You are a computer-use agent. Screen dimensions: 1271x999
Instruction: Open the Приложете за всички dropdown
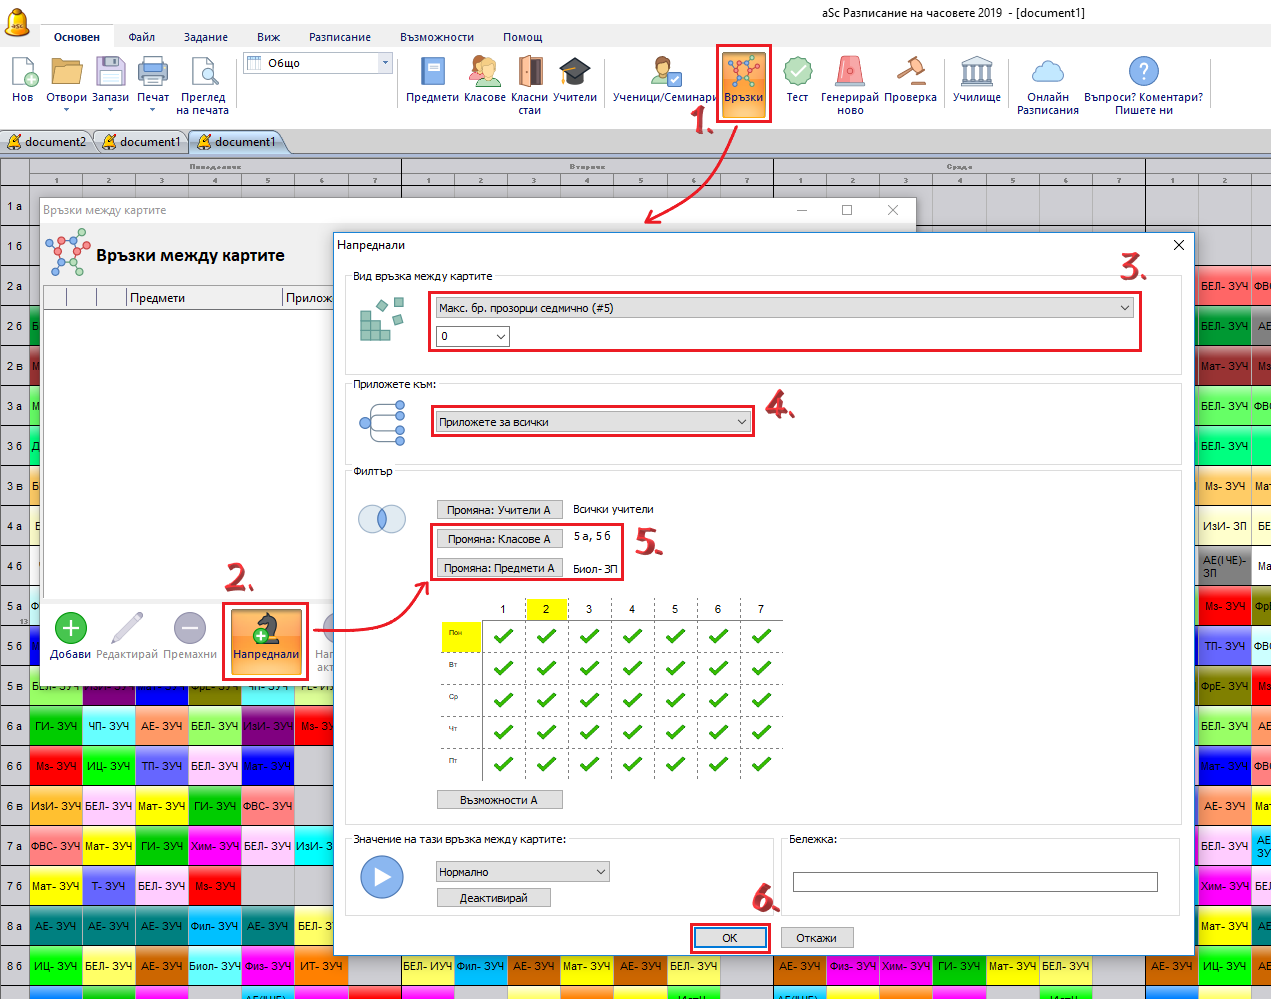[593, 422]
